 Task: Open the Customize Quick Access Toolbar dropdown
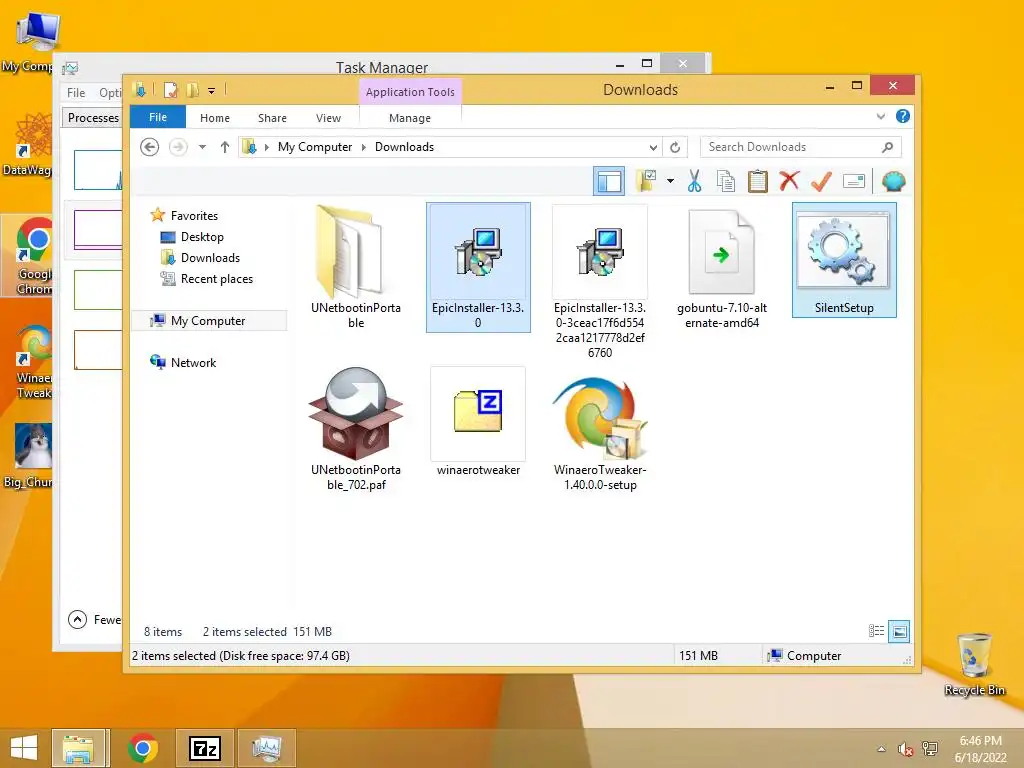coord(212,91)
